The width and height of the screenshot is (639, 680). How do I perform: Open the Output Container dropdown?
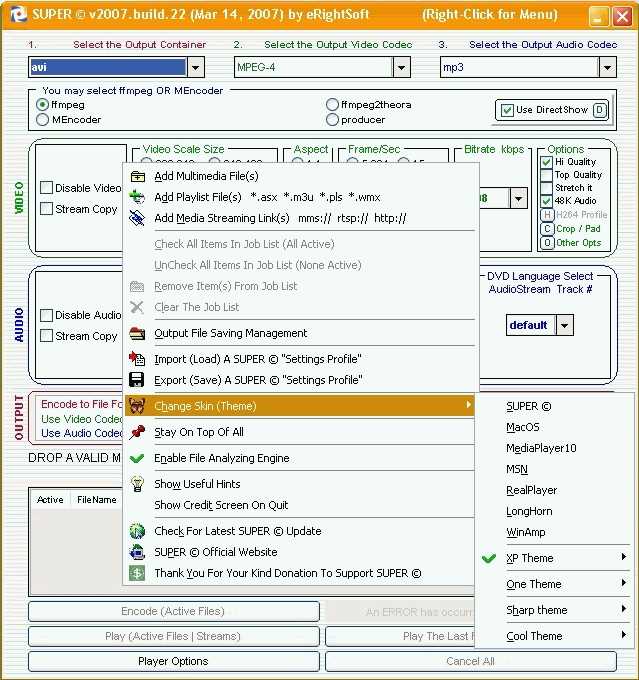[x=196, y=67]
